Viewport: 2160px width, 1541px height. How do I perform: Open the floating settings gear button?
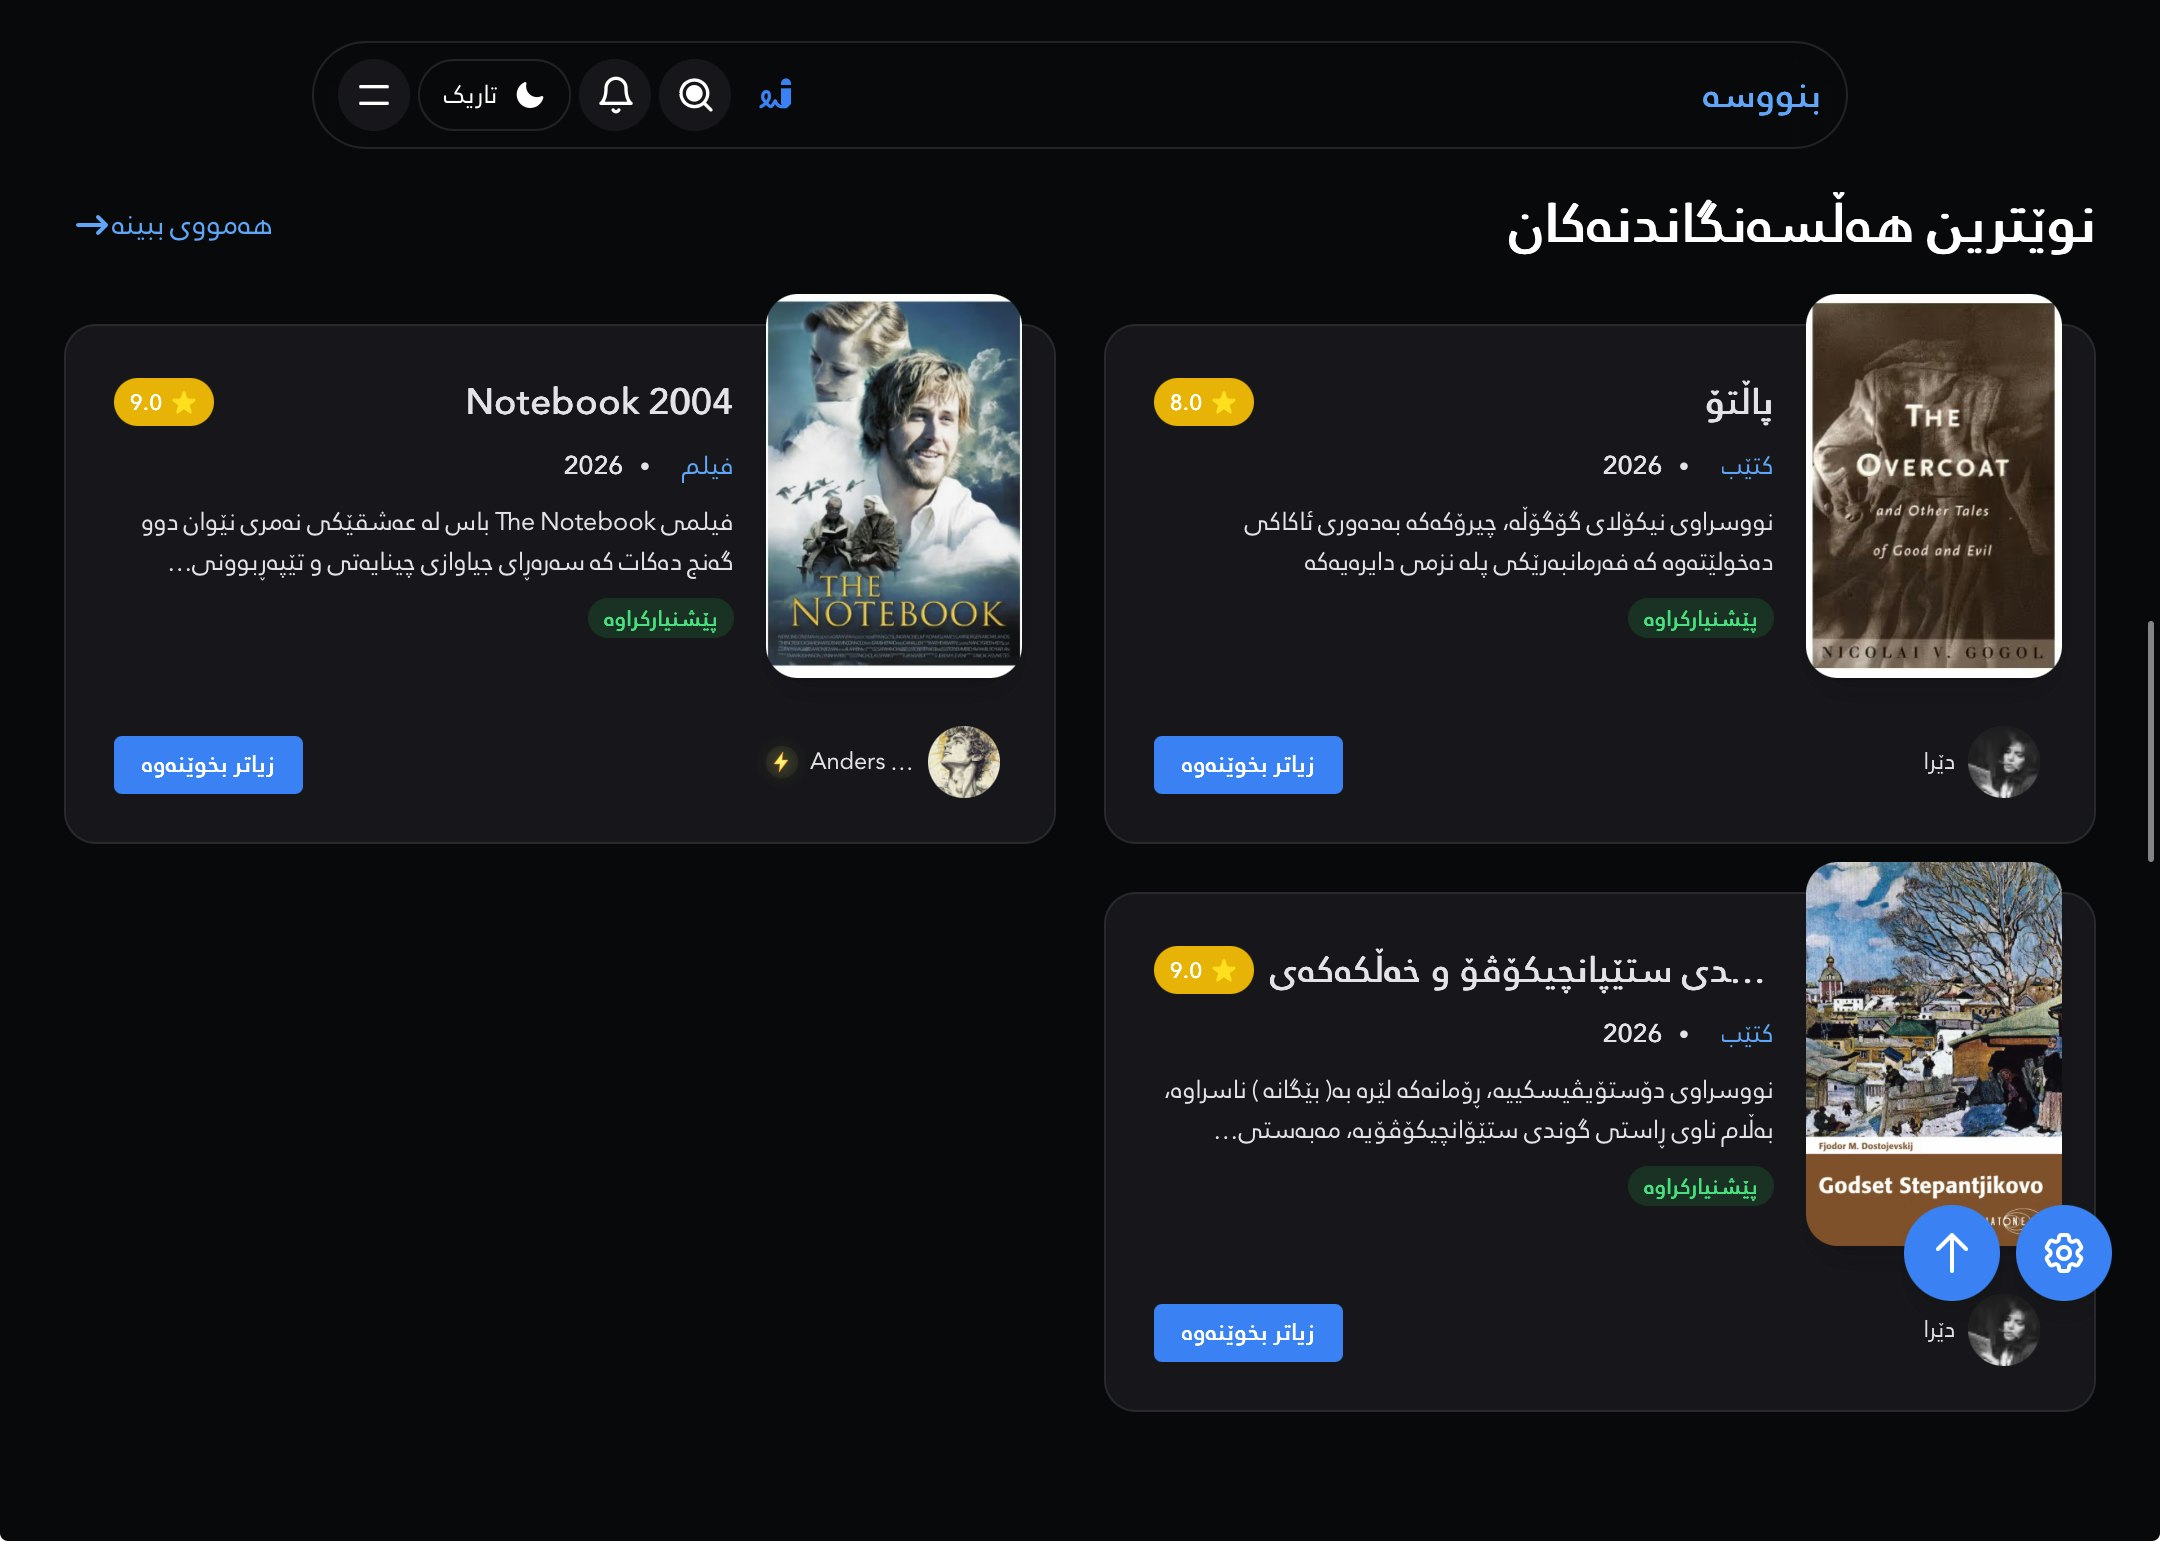click(2063, 1253)
